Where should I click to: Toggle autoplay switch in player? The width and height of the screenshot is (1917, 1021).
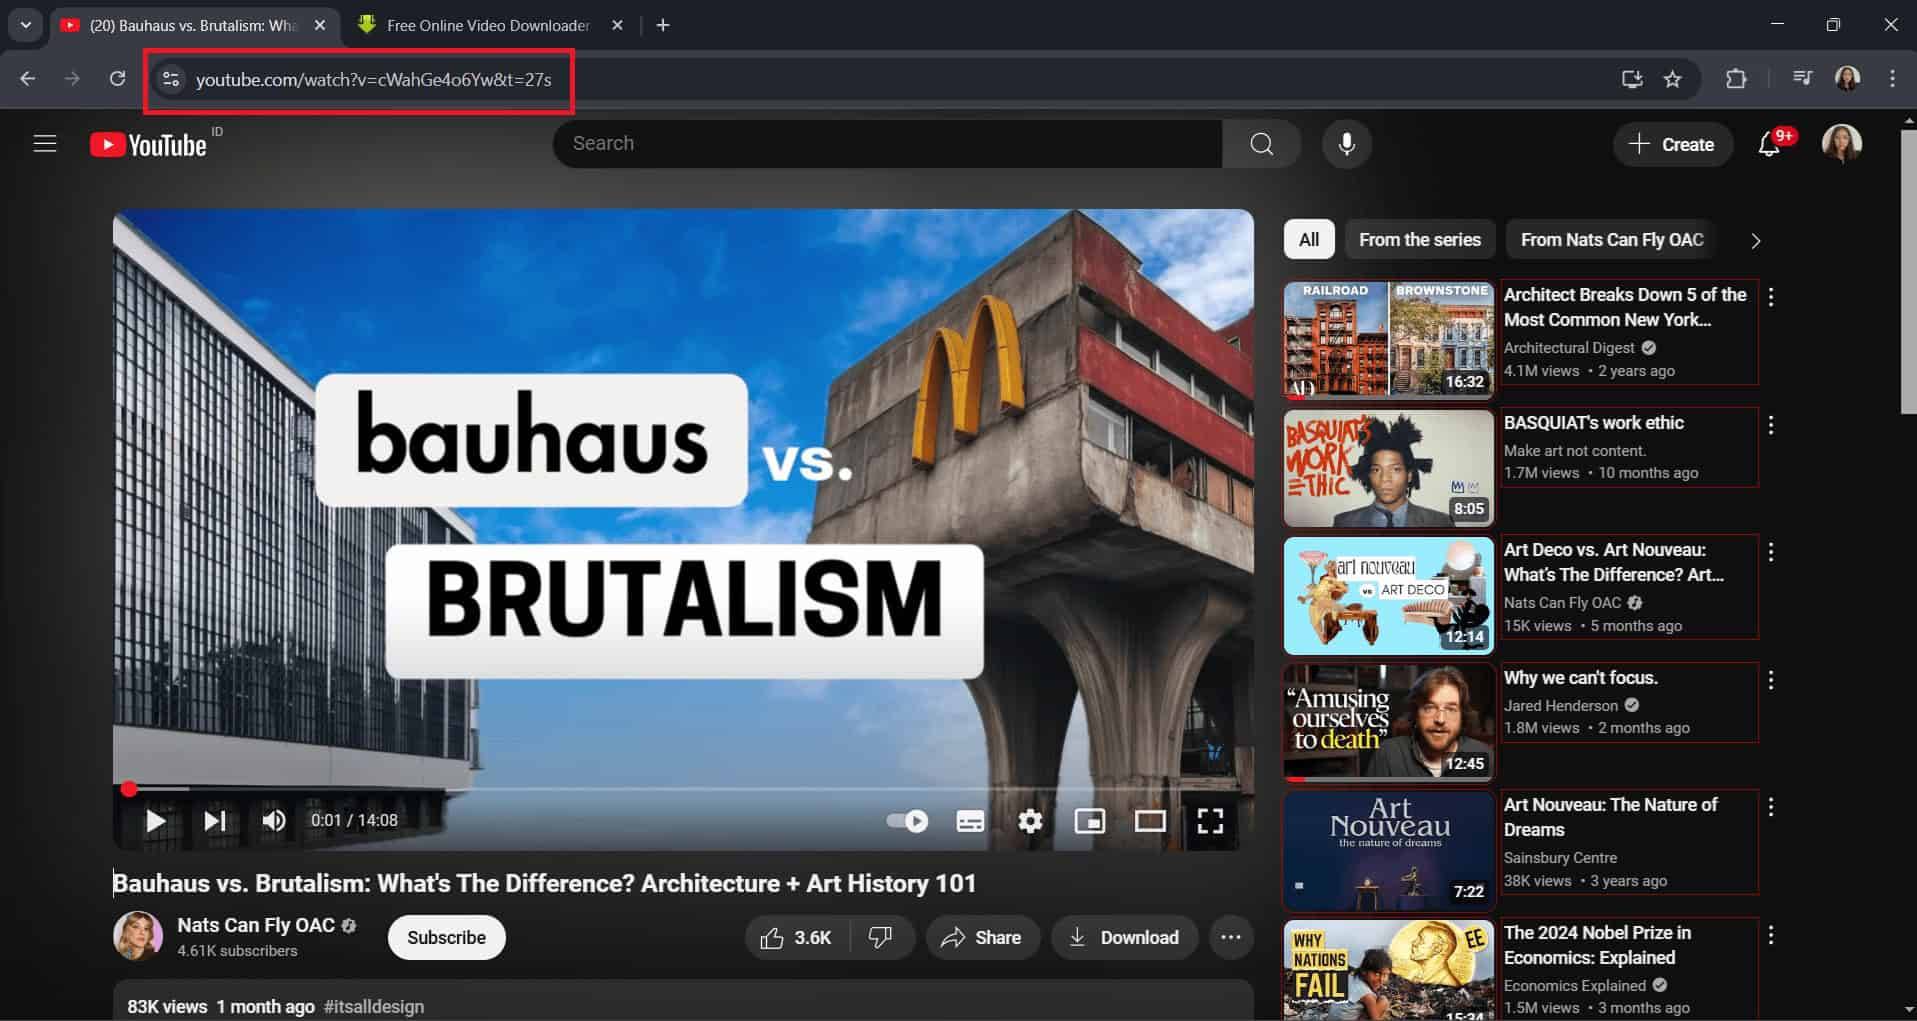(x=907, y=821)
